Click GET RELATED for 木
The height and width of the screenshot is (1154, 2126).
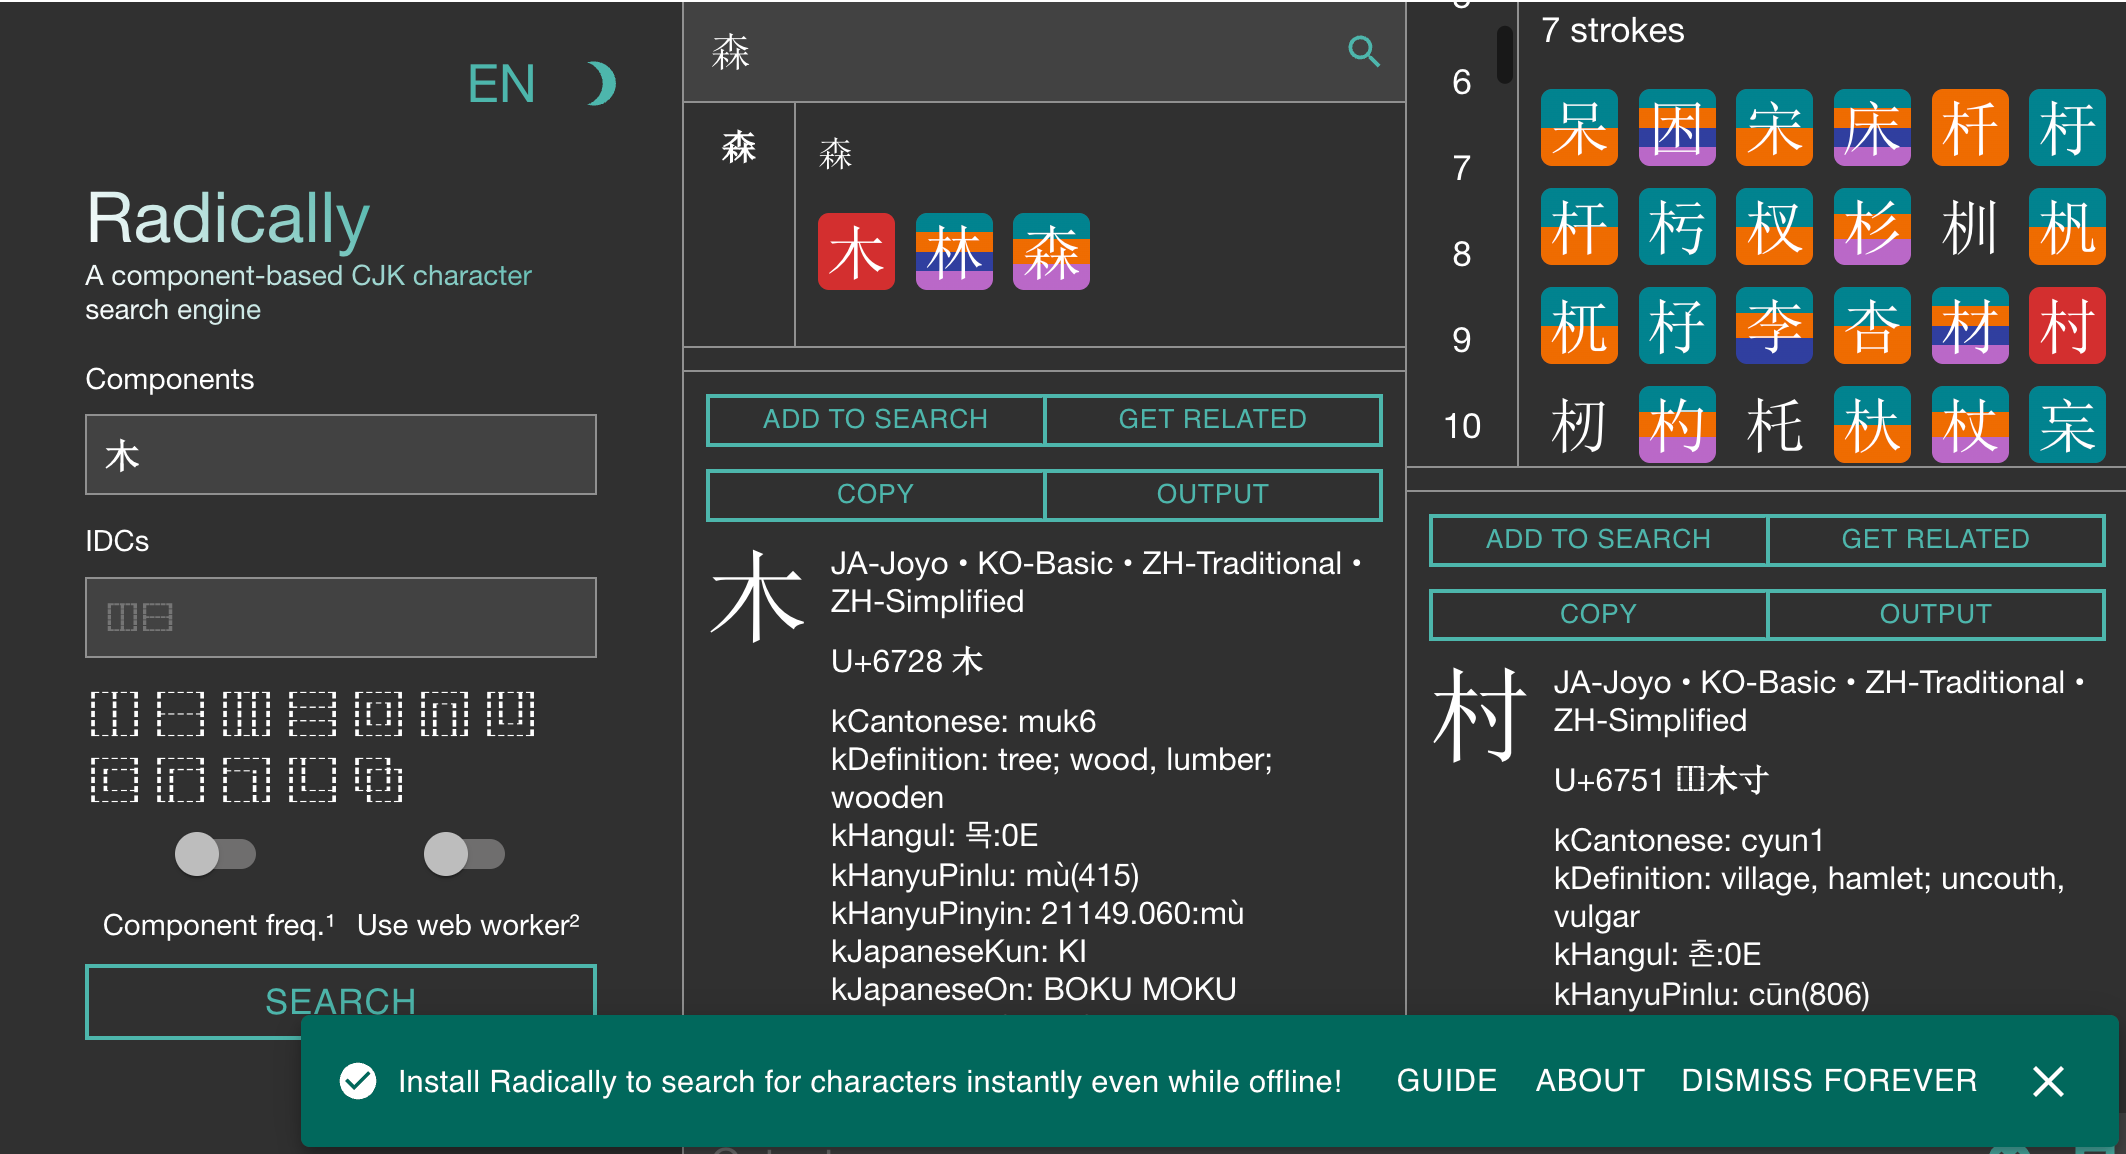(x=1213, y=420)
